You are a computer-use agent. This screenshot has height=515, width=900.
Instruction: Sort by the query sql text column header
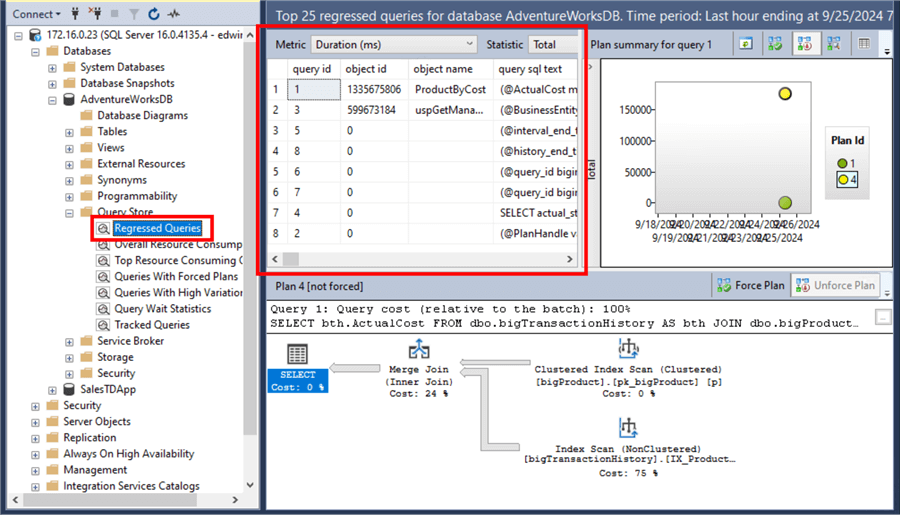pos(536,69)
